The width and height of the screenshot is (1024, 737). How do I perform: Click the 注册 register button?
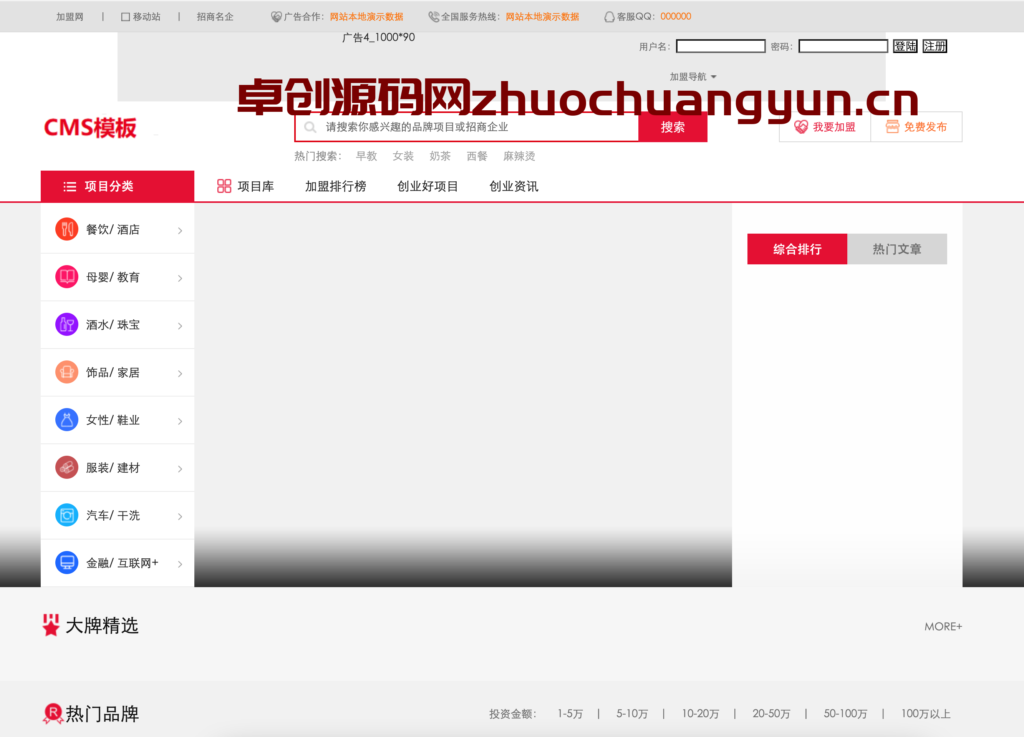pyautogui.click(x=935, y=46)
